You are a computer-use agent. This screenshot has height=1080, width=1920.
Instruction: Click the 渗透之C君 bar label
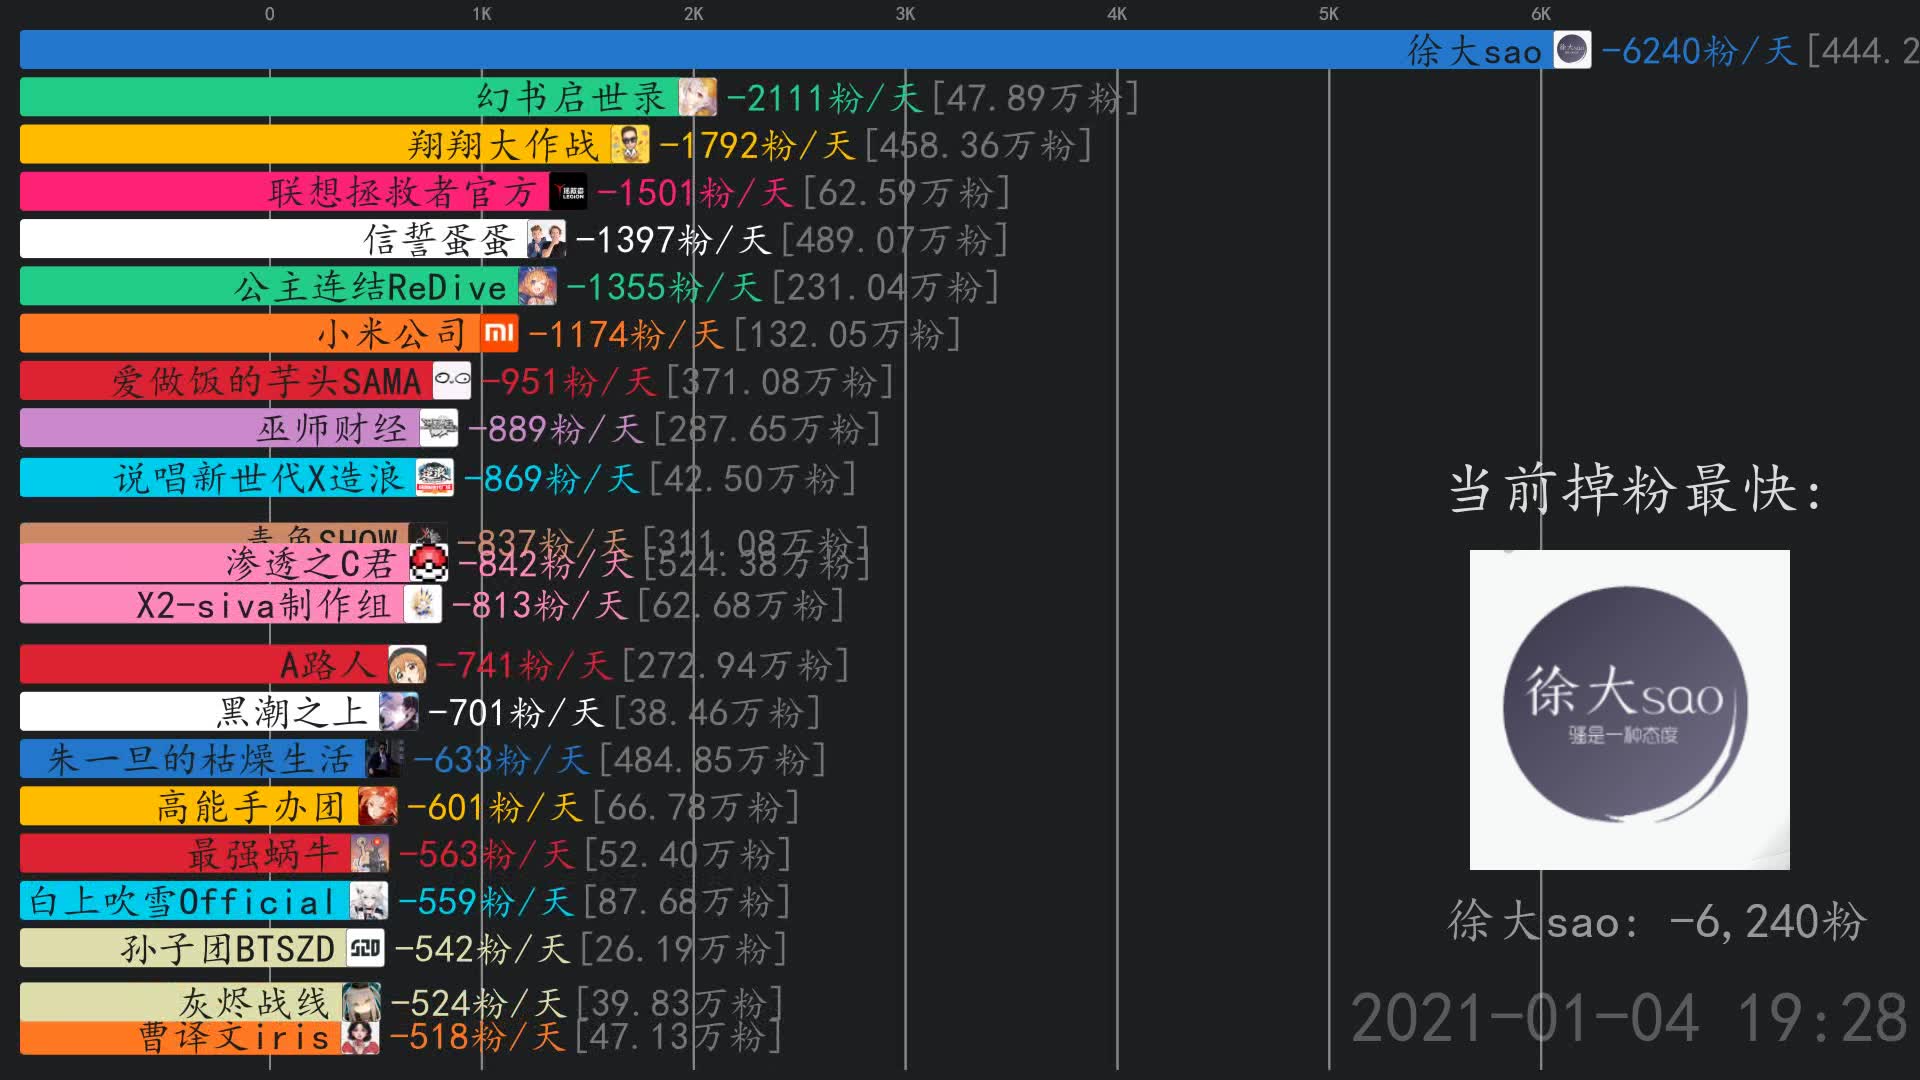point(311,564)
